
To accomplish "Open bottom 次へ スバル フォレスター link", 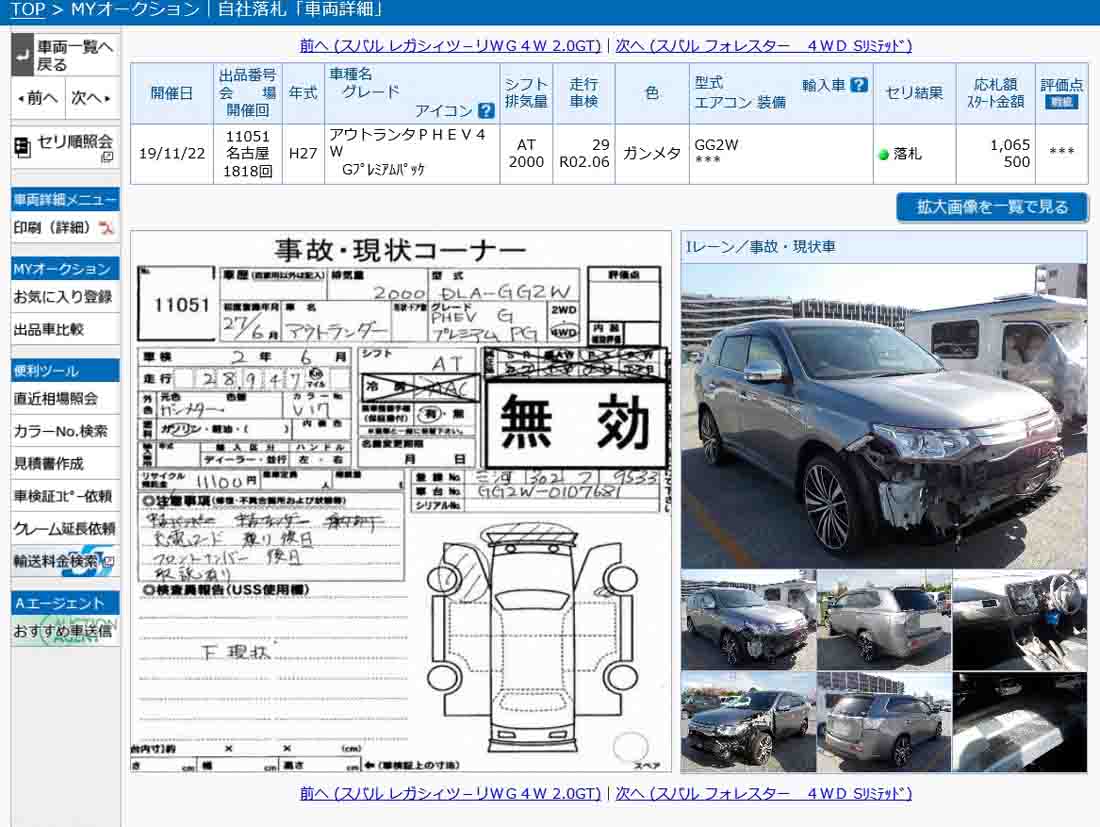I will [x=763, y=793].
